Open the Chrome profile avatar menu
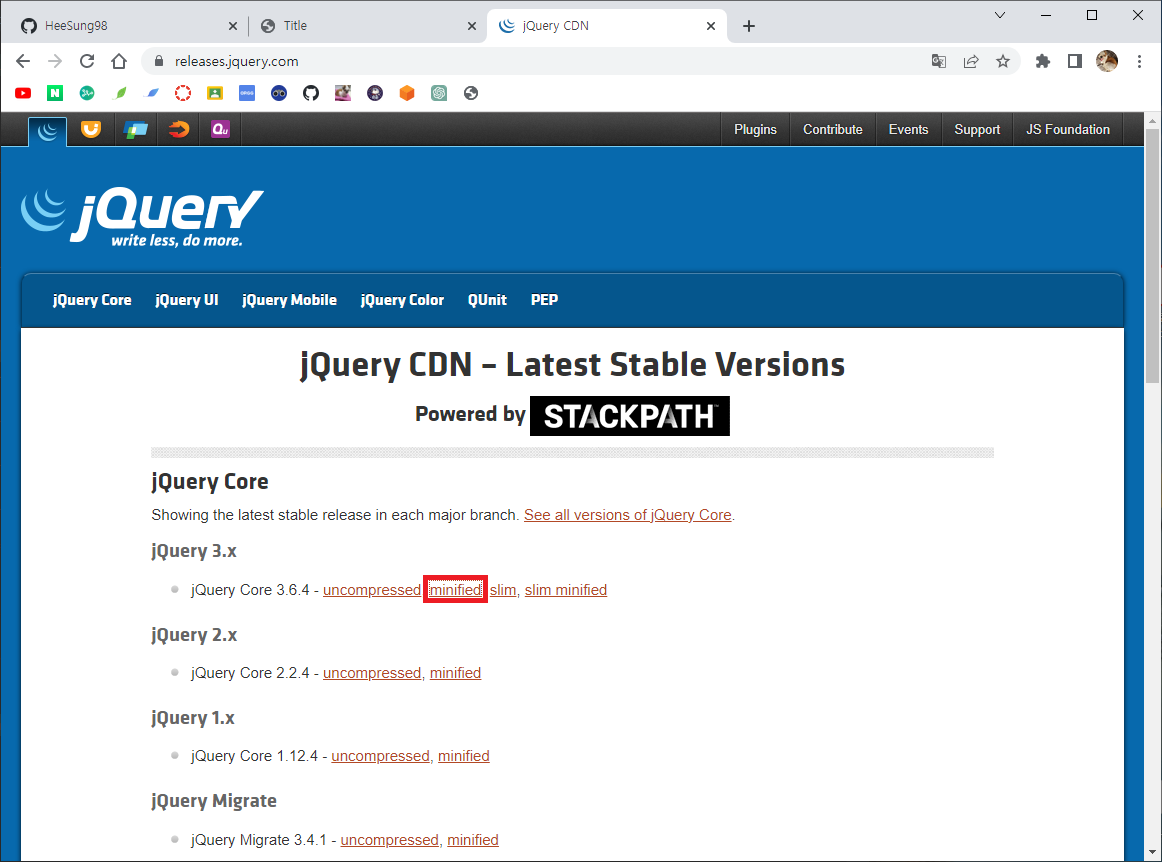 1106,62
